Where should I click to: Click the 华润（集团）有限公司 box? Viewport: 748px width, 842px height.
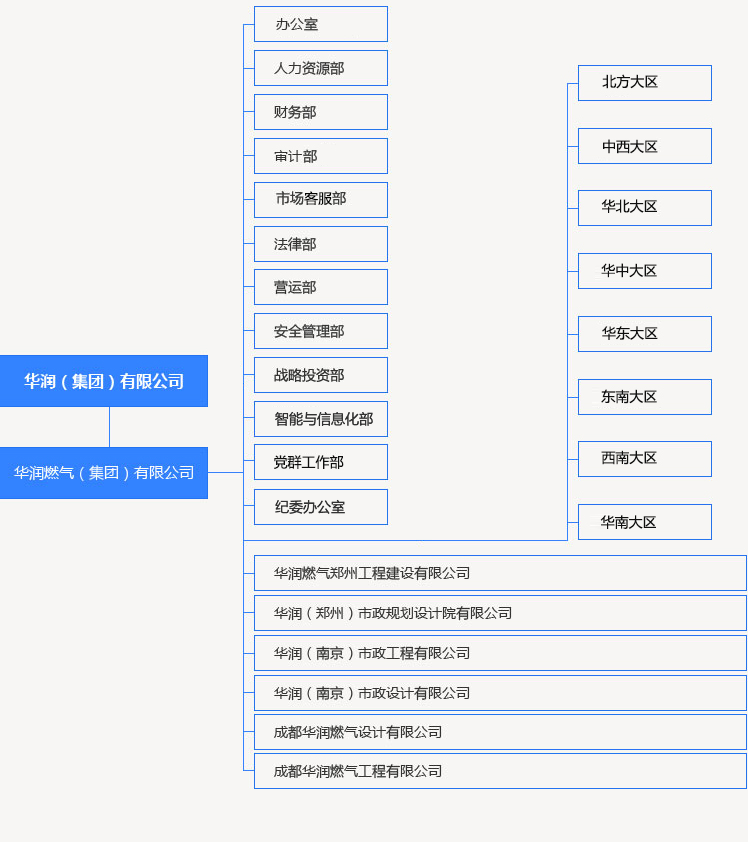[104, 381]
